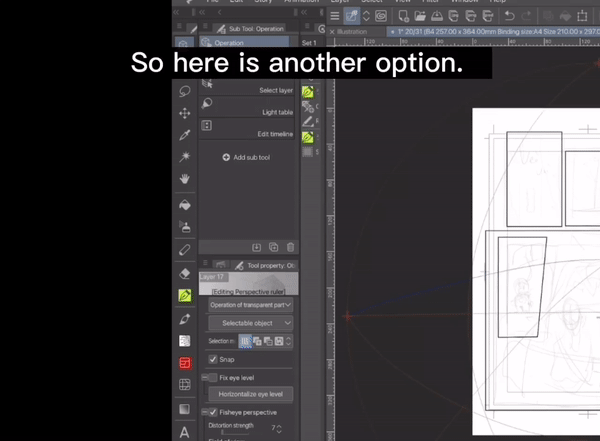Select the Select layer sub tool
The image size is (600, 441).
pos(247,87)
